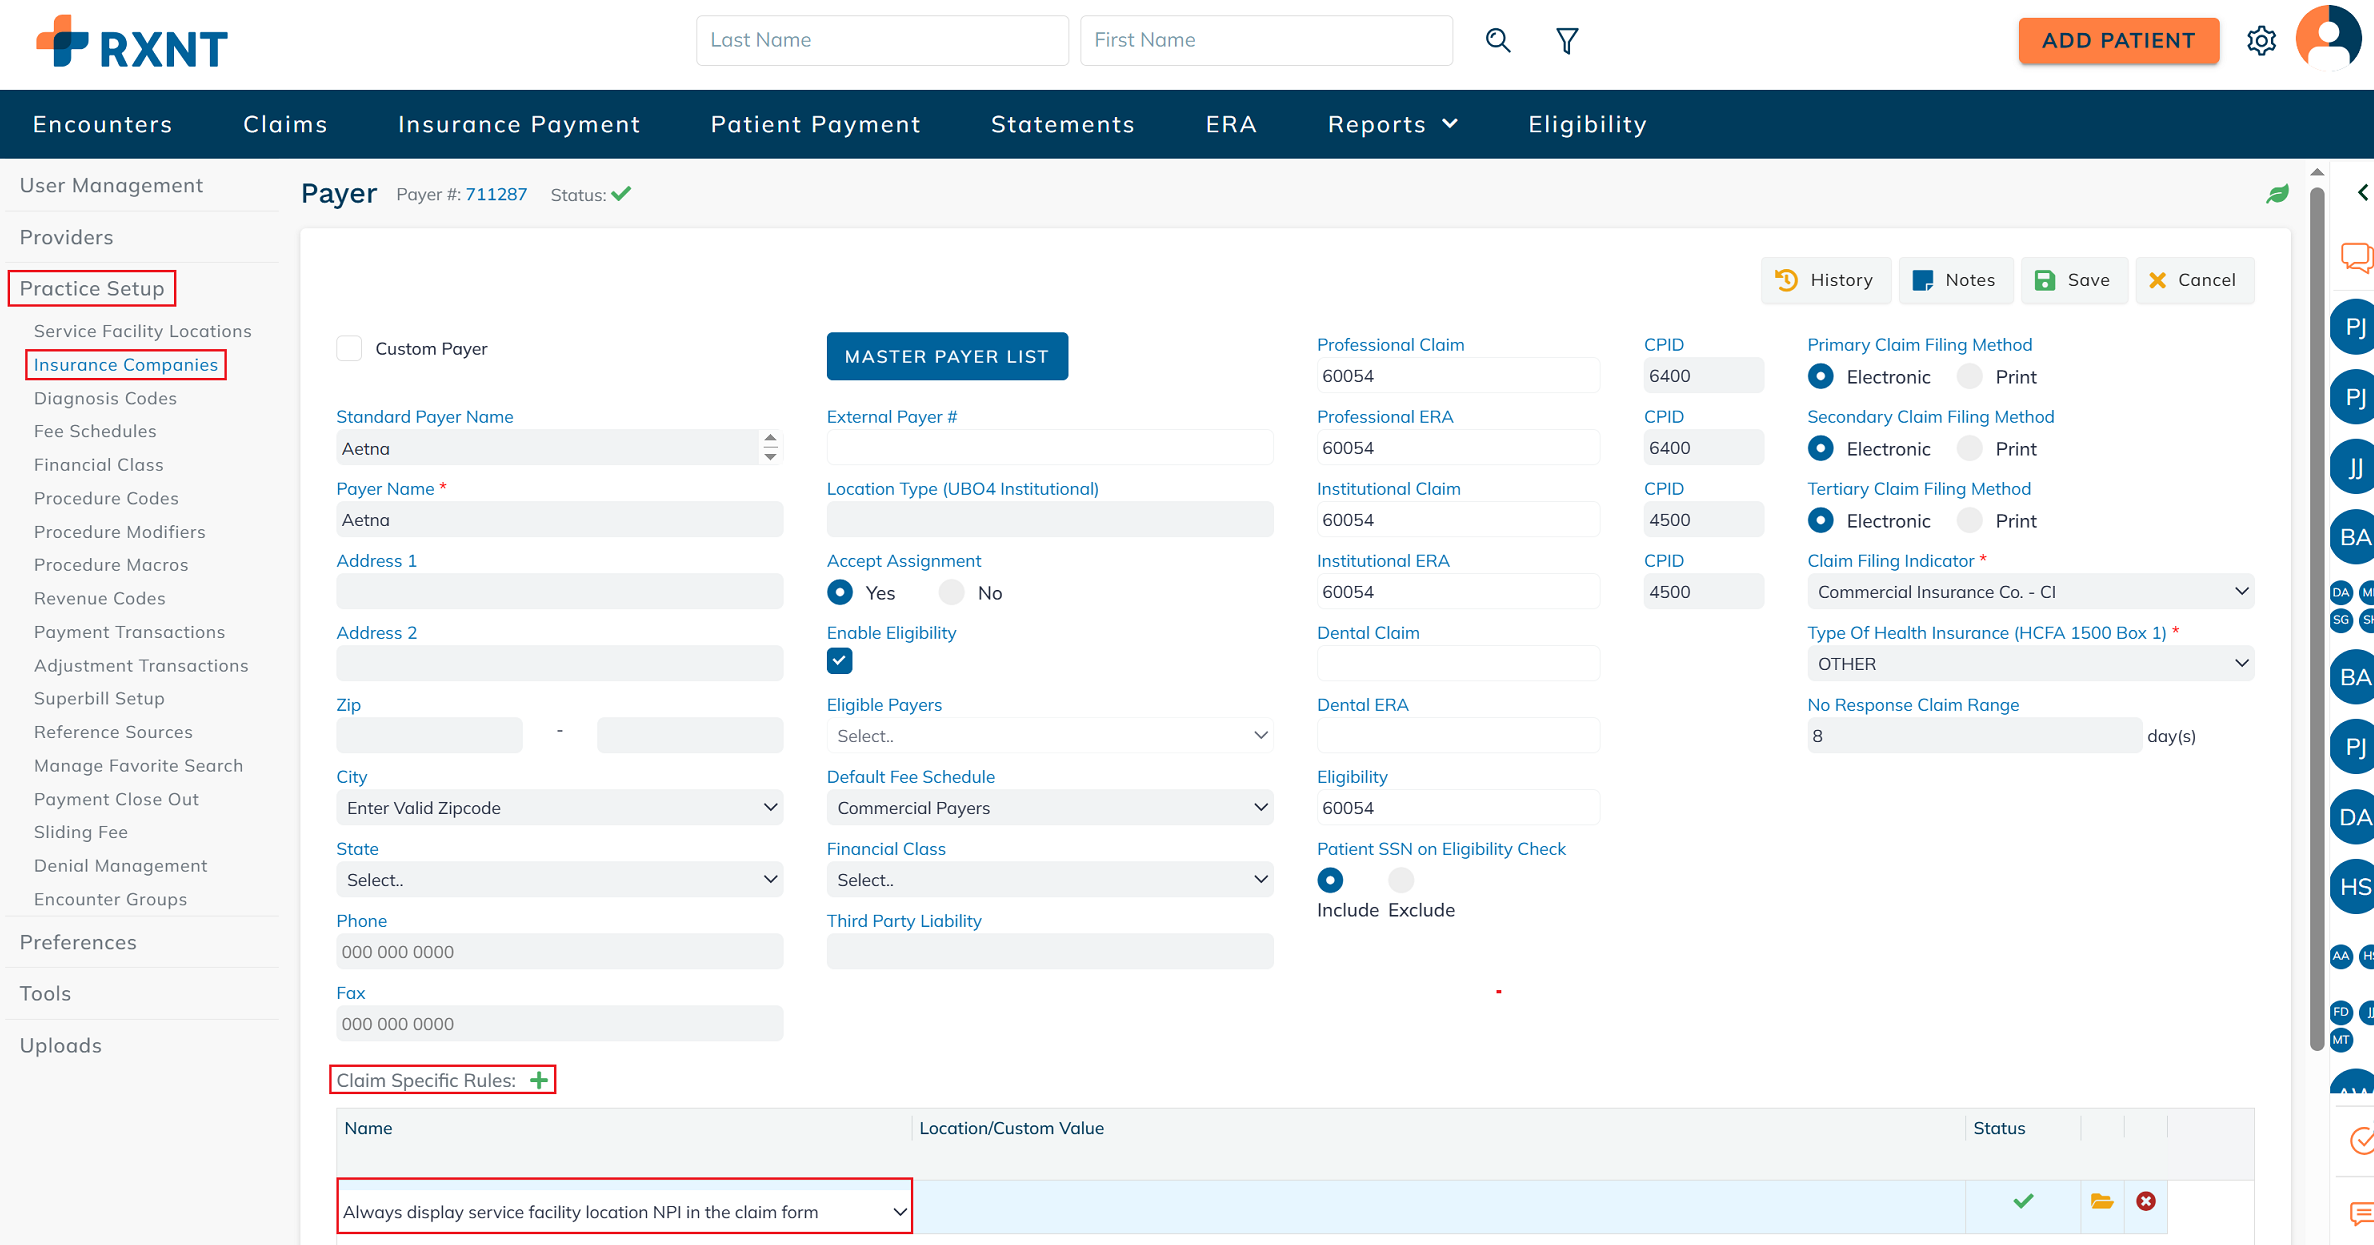The height and width of the screenshot is (1245, 2374).
Task: Click the Save button
Action: pyautogui.click(x=2073, y=280)
